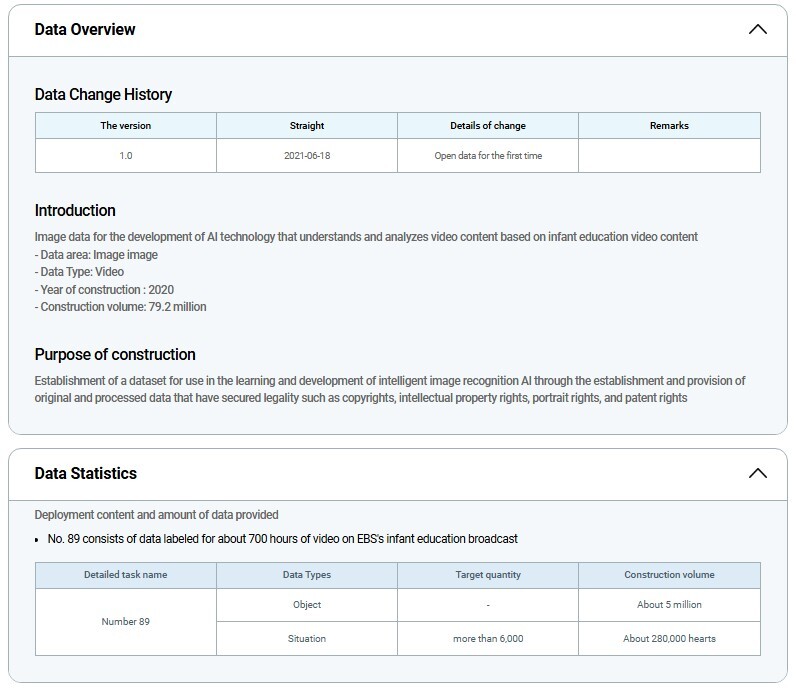Click the 'more than 6,000' target cell

click(x=488, y=638)
